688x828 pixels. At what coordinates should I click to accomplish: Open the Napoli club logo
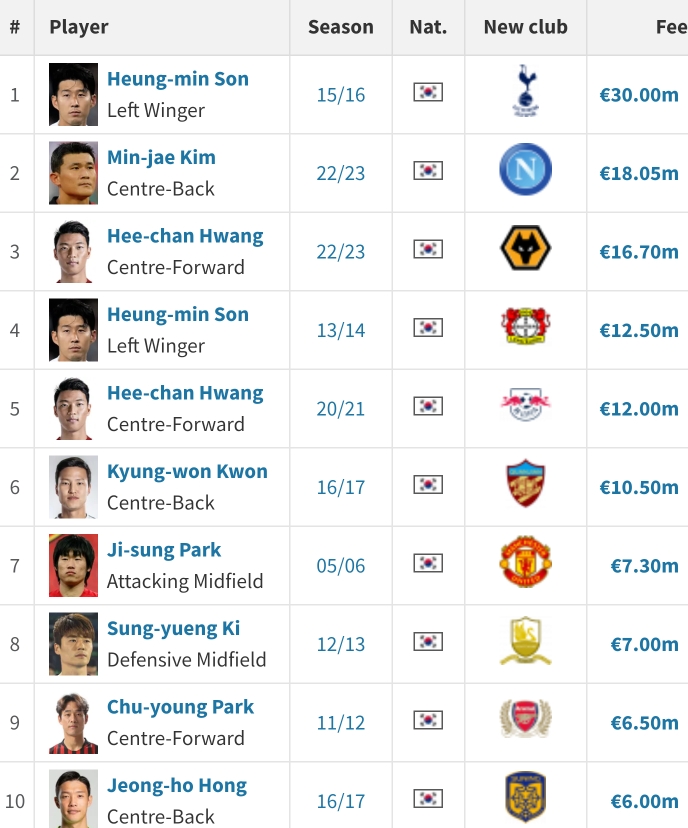(x=525, y=170)
